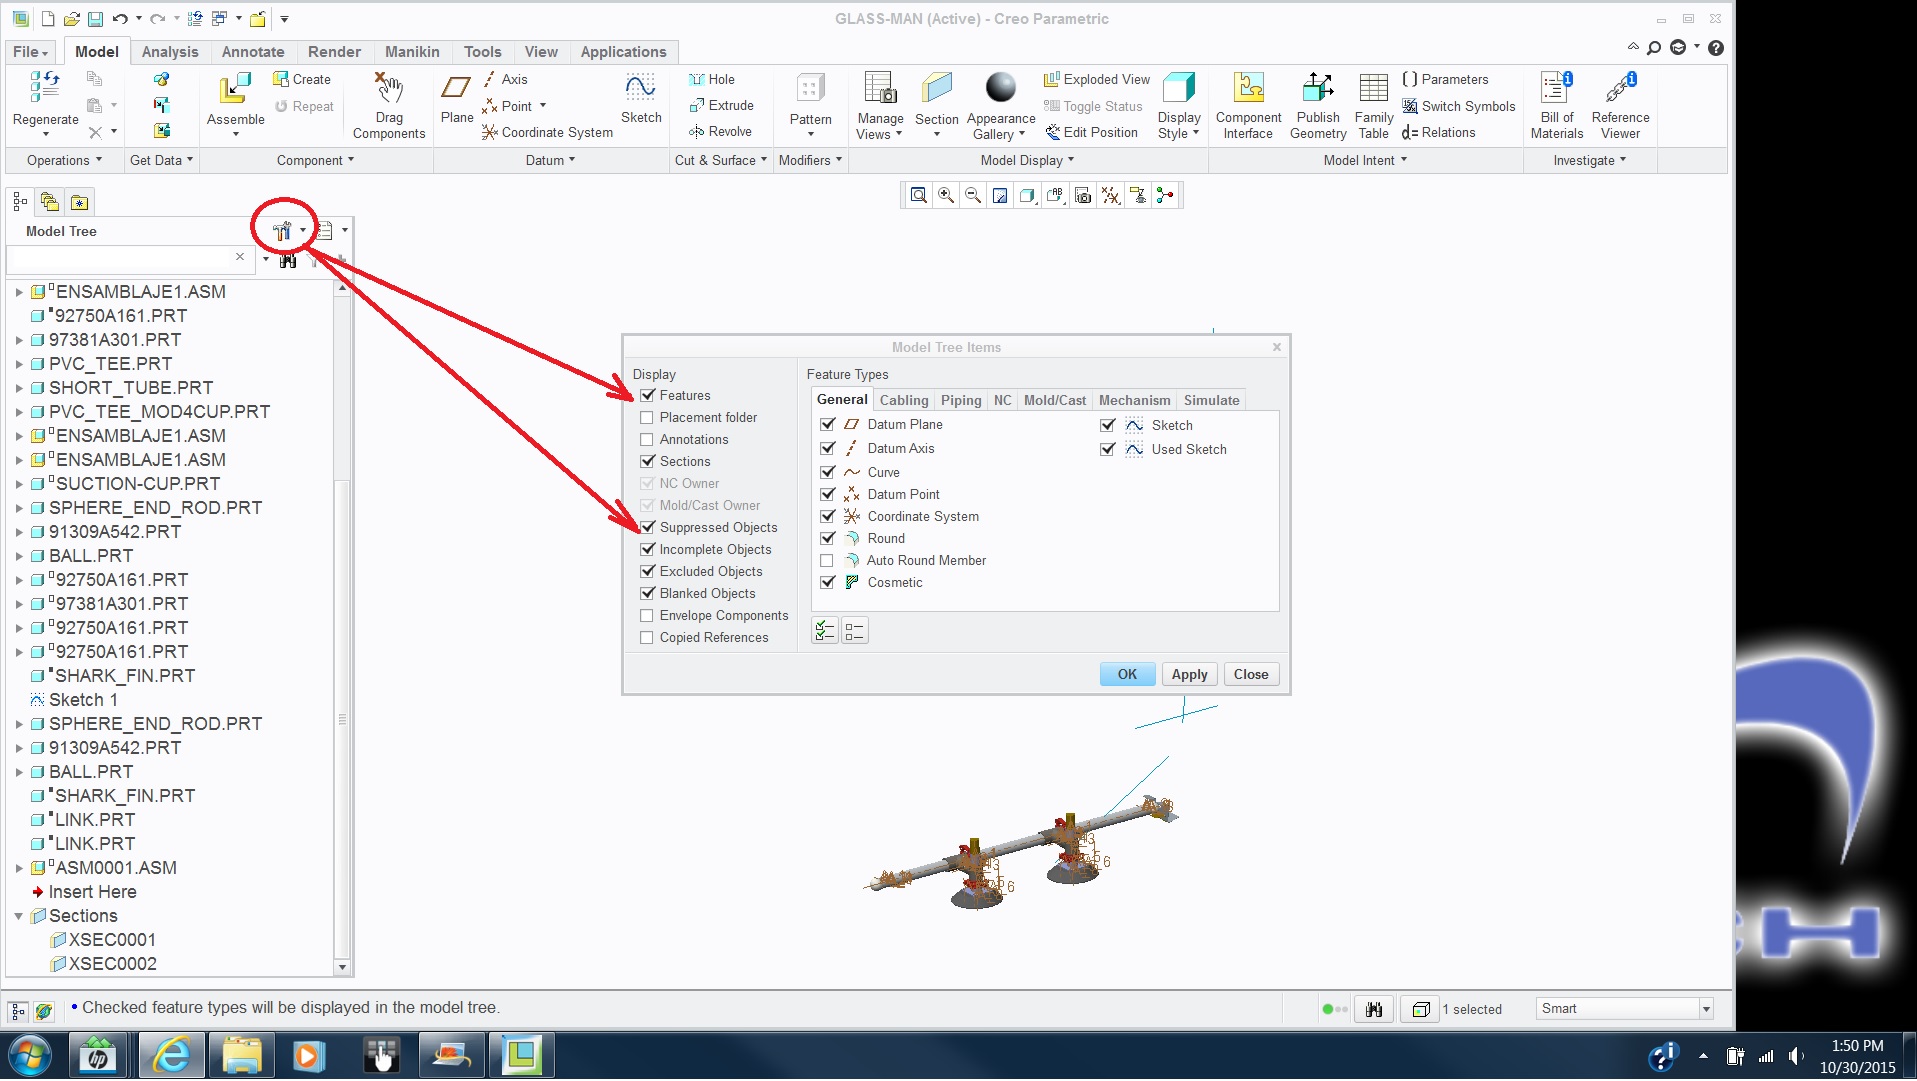Click the Model Tree search field
This screenshot has width=1917, height=1081.
tap(128, 259)
